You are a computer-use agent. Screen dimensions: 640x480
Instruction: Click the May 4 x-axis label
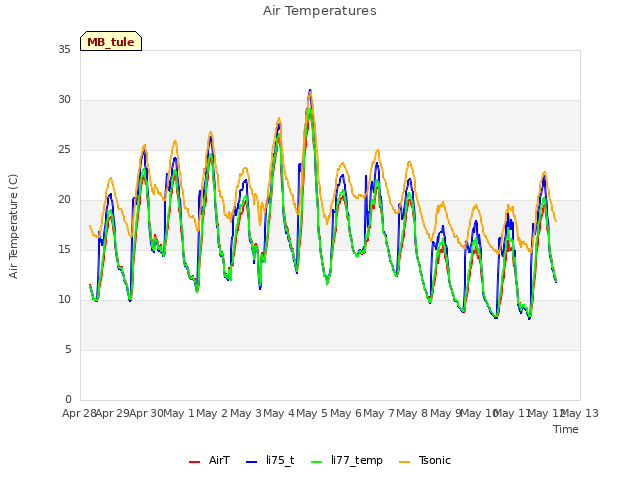279,413
